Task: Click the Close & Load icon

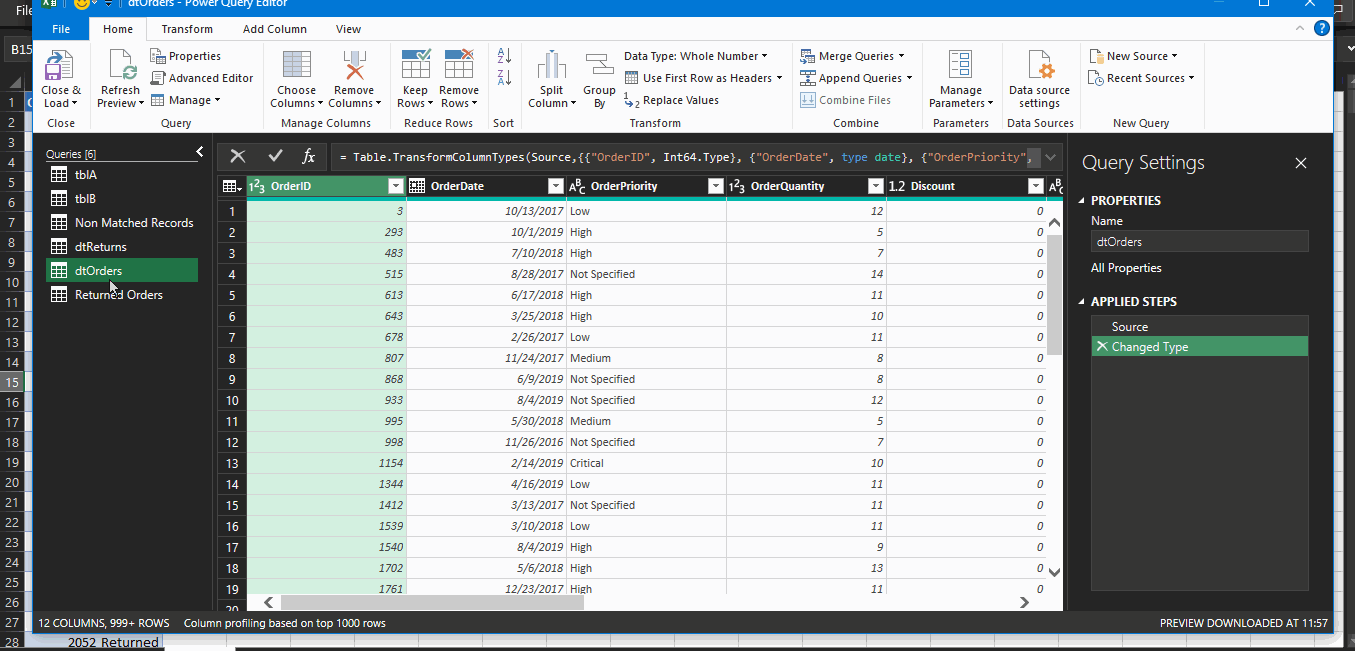Action: [59, 66]
